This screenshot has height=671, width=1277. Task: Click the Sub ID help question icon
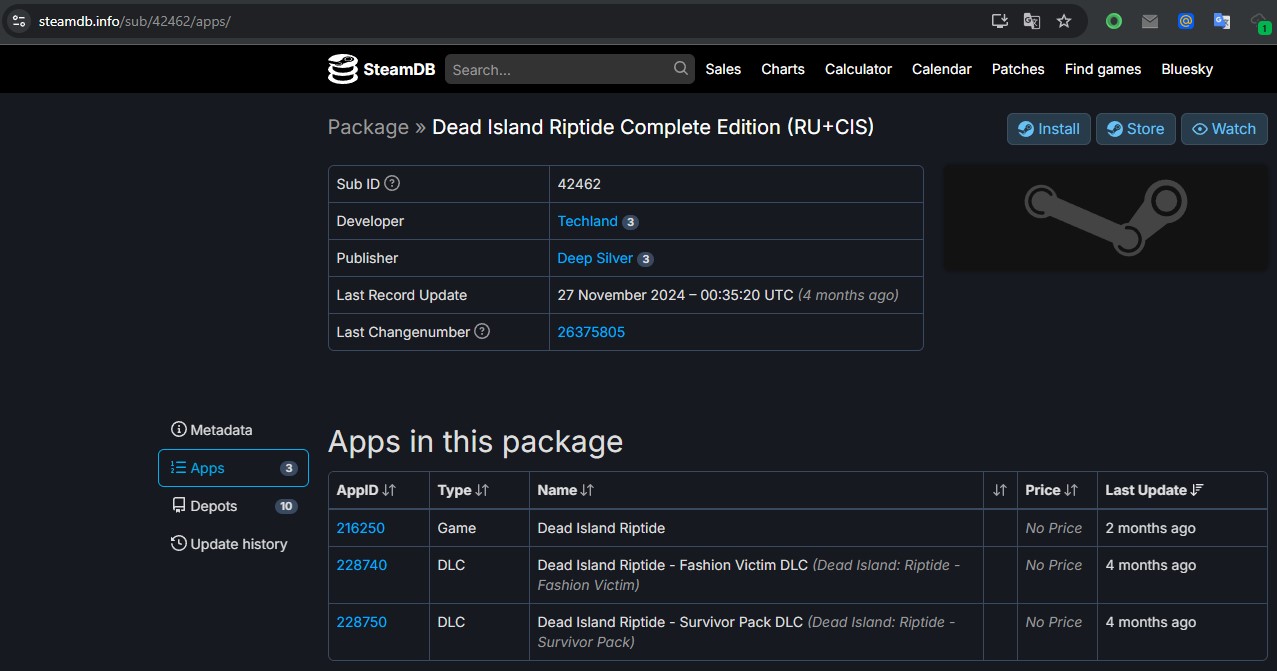tap(392, 184)
